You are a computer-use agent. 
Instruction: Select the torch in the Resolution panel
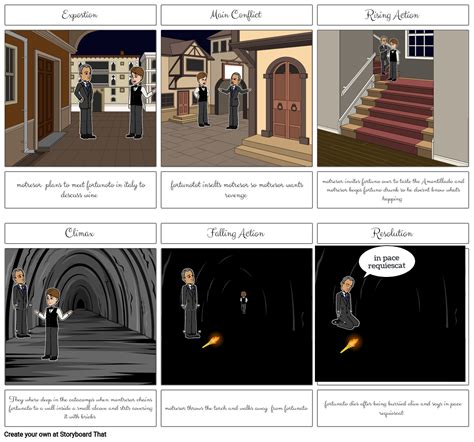coord(350,344)
